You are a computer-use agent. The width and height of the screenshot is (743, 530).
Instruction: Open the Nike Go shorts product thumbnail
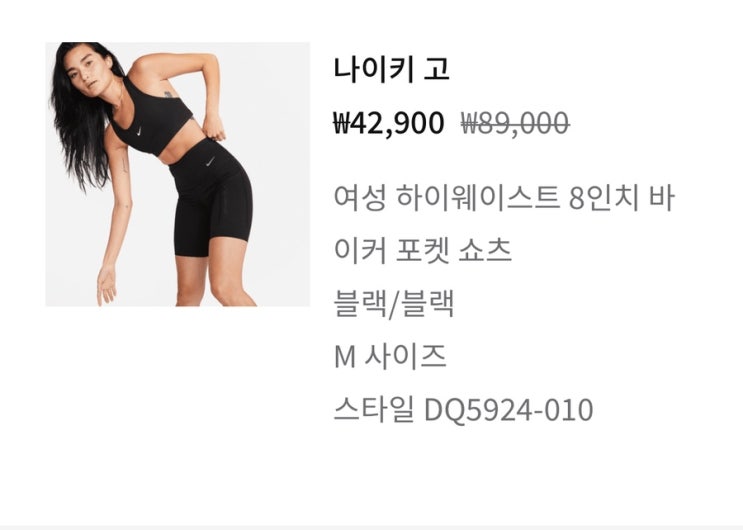[177, 174]
